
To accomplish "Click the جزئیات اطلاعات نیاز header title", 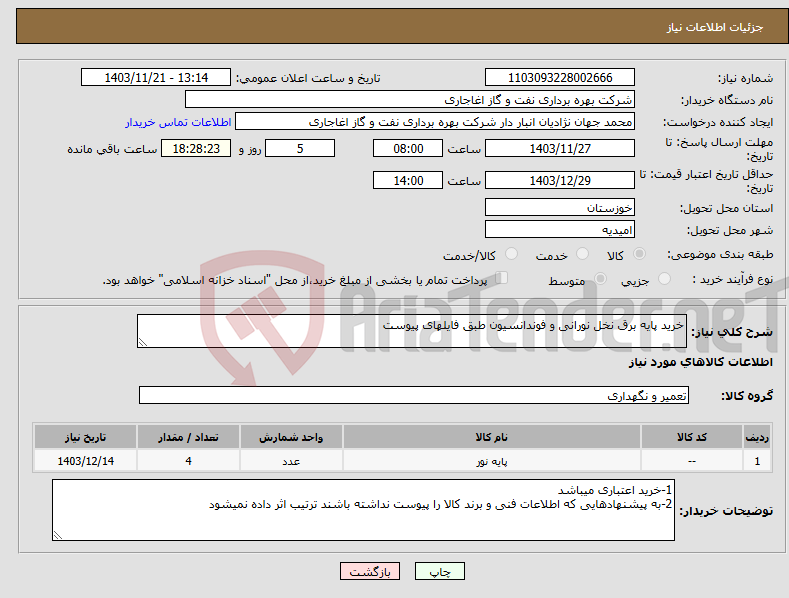I will pos(715,27).
